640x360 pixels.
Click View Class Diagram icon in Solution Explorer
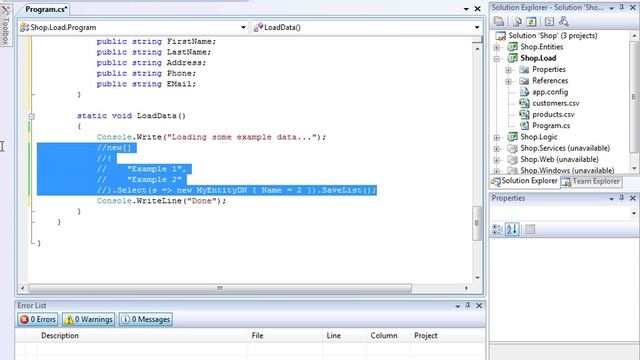564,21
